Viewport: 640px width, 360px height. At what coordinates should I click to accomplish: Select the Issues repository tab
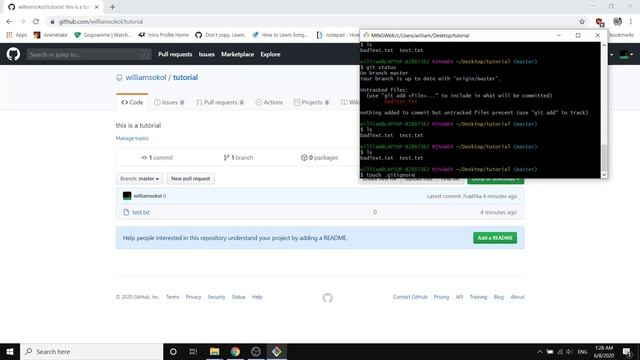pyautogui.click(x=169, y=102)
